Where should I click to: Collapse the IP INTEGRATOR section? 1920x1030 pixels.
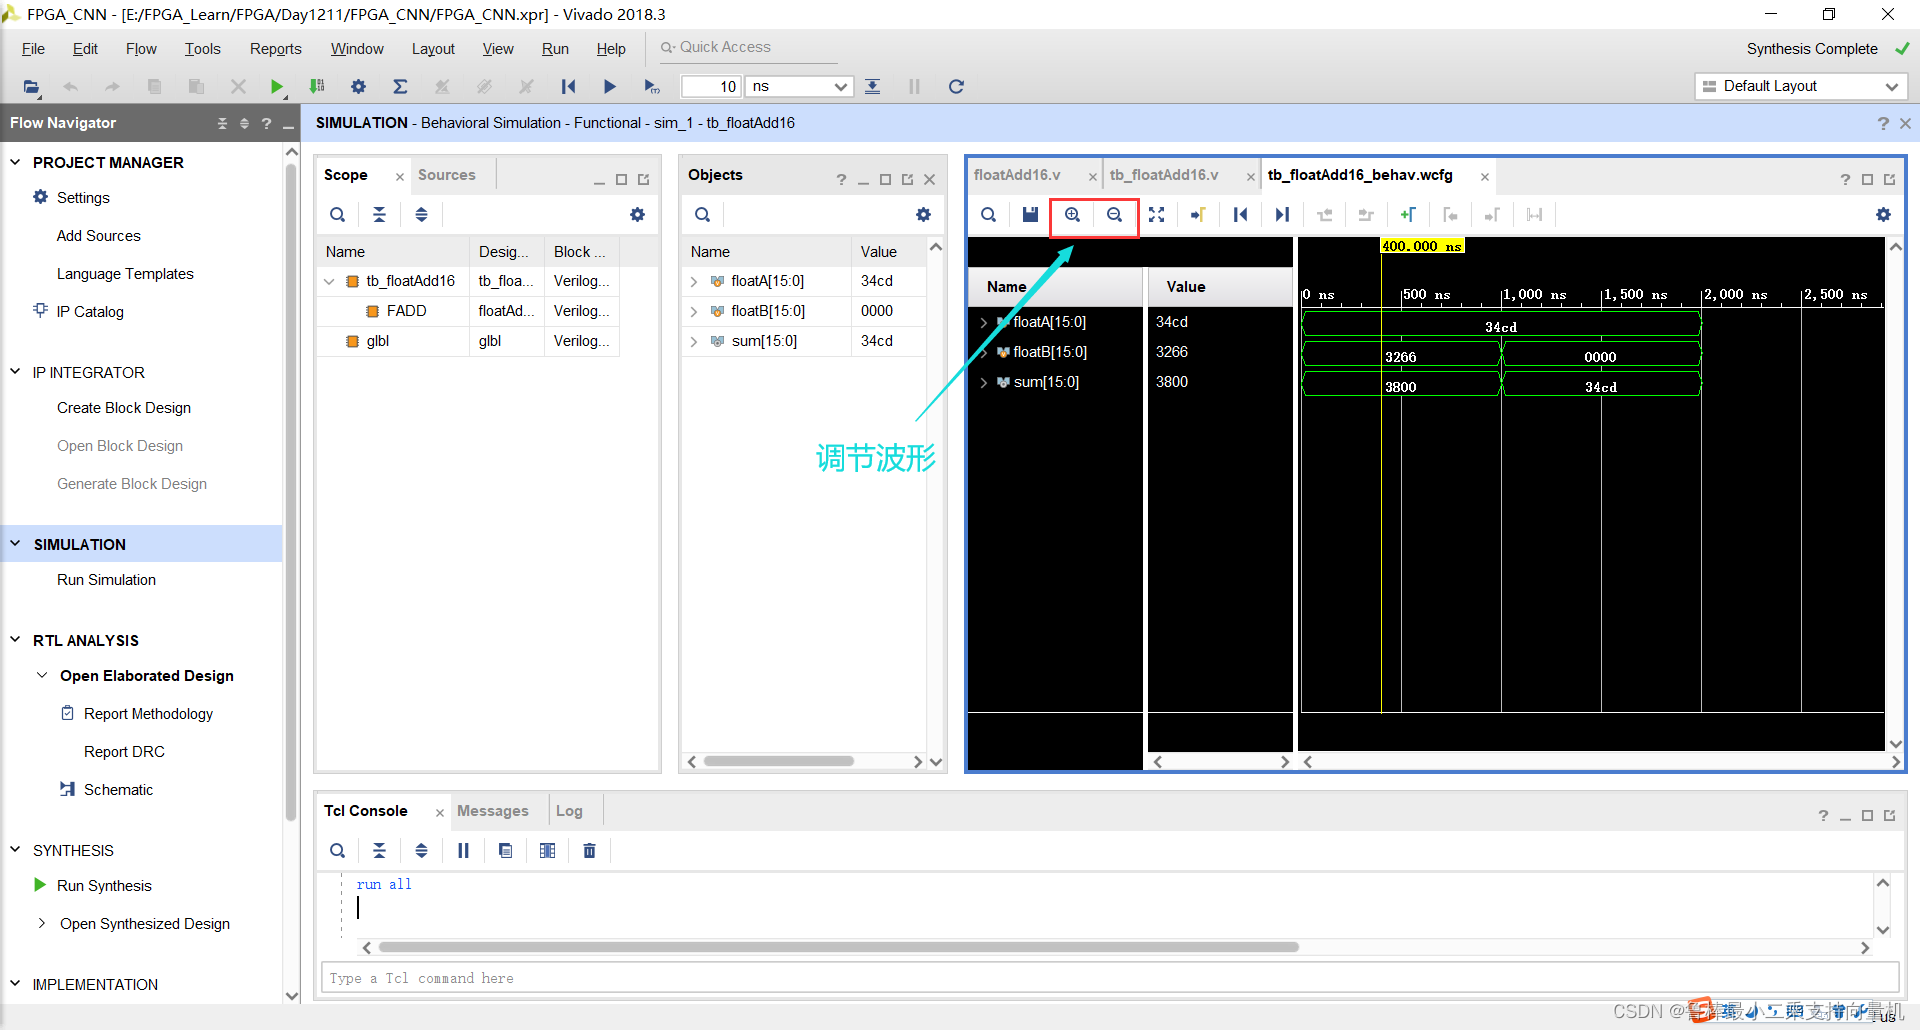15,372
